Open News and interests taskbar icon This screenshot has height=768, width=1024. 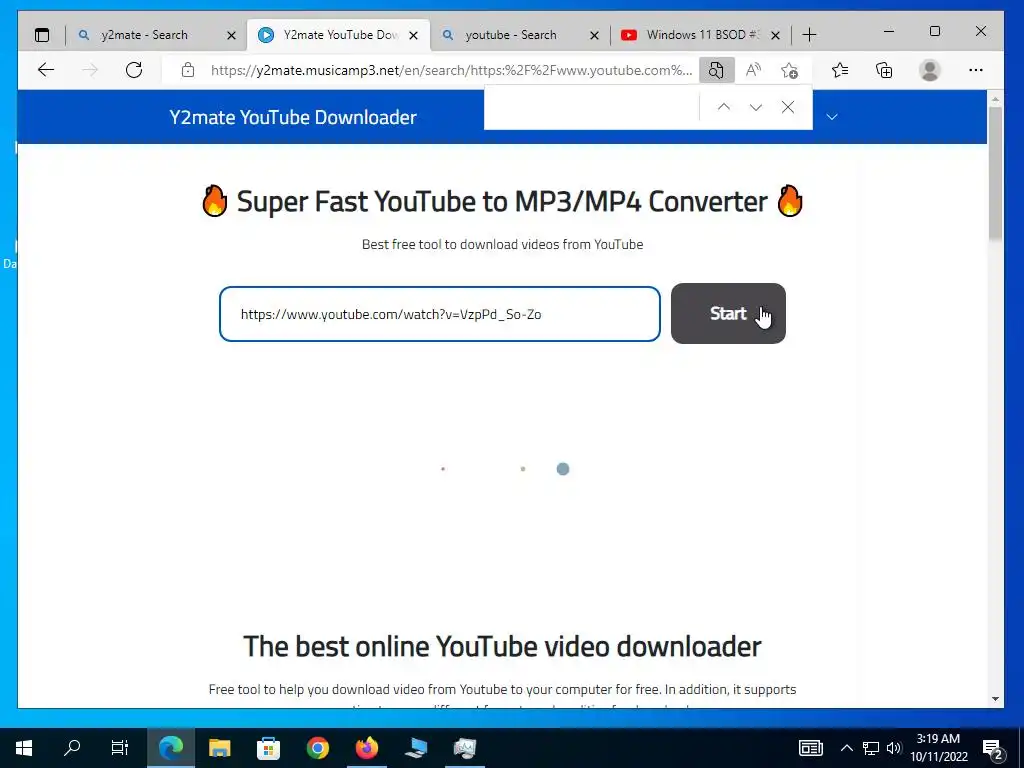coord(810,748)
